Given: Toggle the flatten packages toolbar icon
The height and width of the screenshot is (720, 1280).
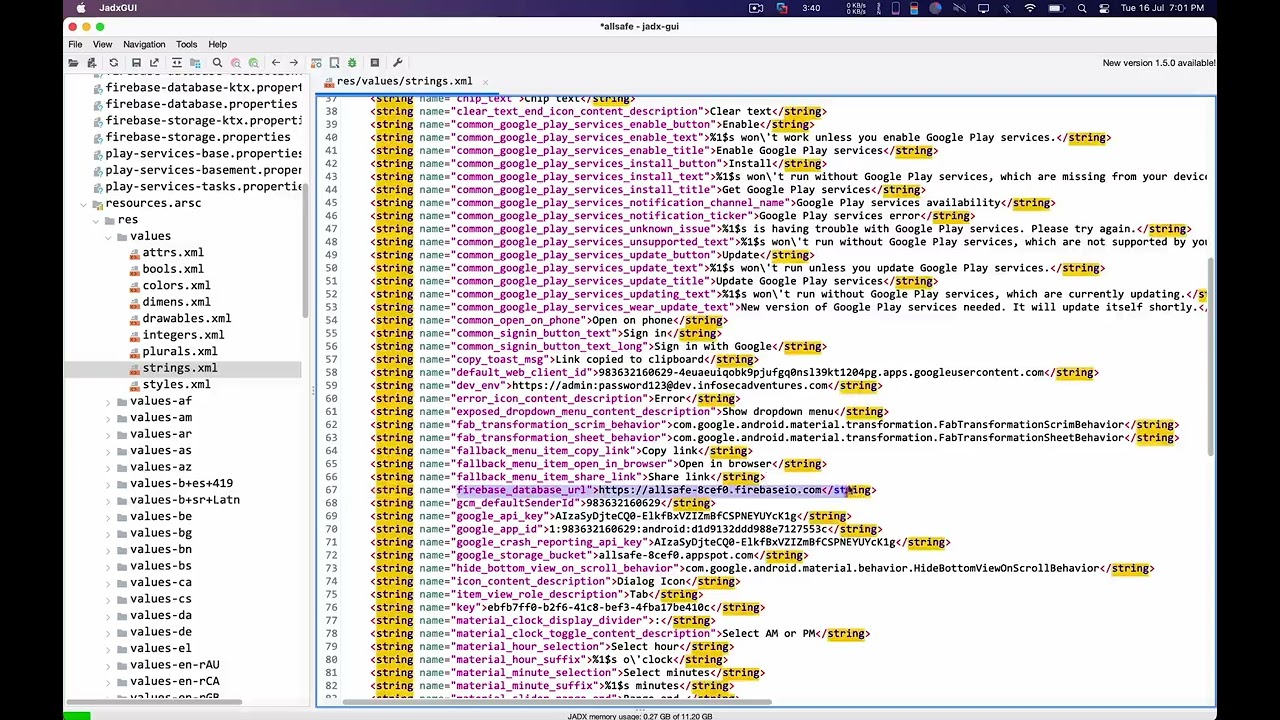Looking at the screenshot, I should (194, 63).
